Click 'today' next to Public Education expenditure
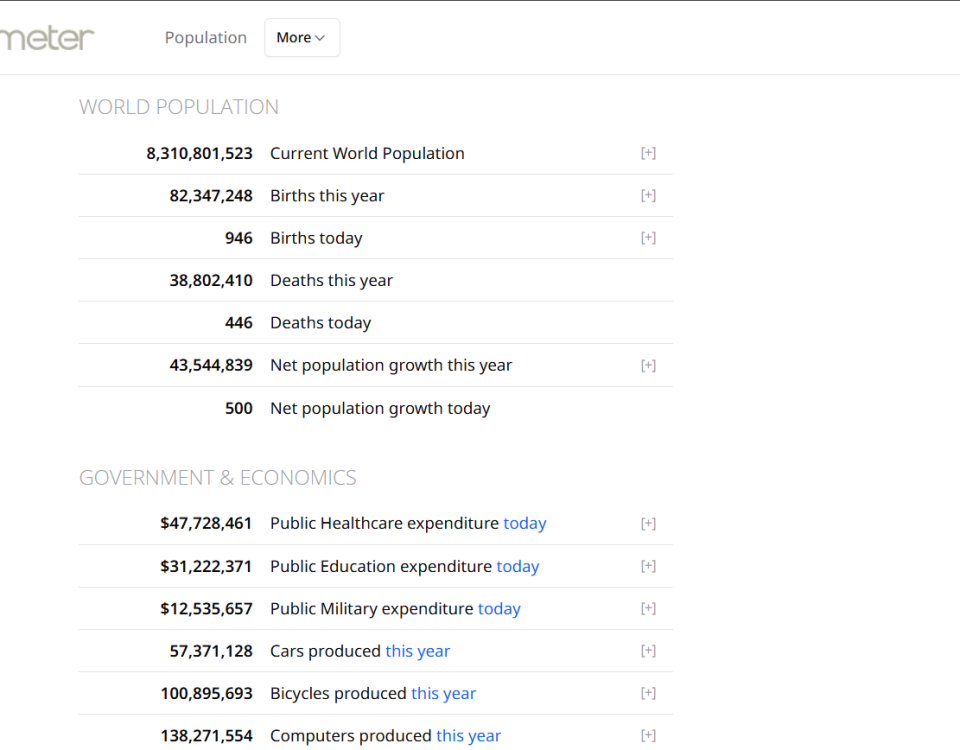This screenshot has height=750, width=960. click(x=518, y=566)
